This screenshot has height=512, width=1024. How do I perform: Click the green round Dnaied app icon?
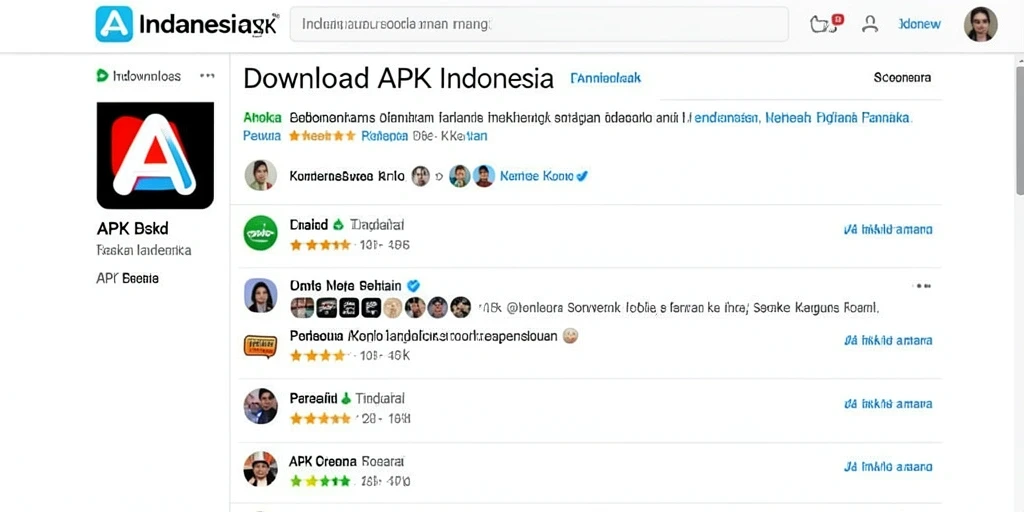[261, 232]
